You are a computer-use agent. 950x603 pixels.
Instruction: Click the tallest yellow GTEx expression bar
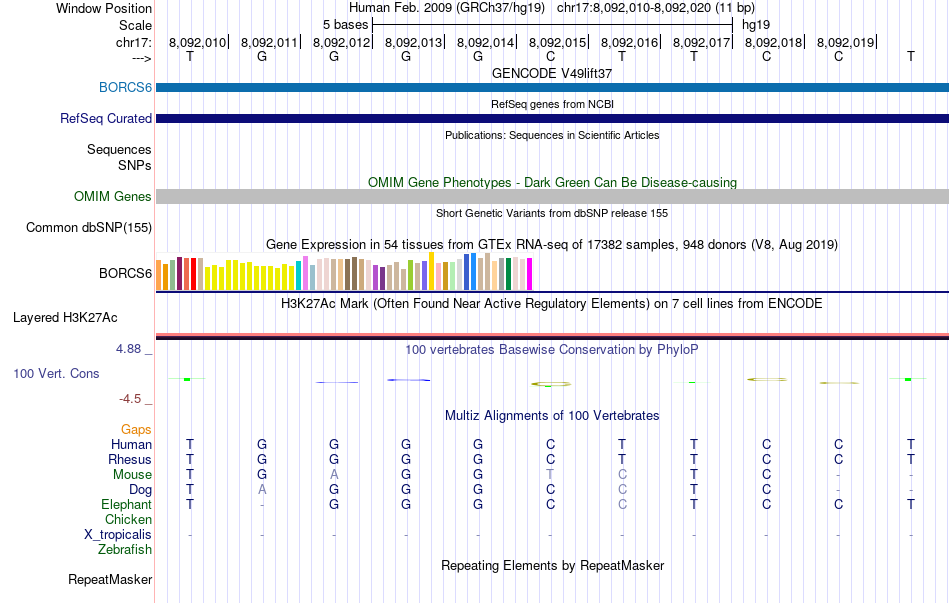pyautogui.click(x=431, y=271)
